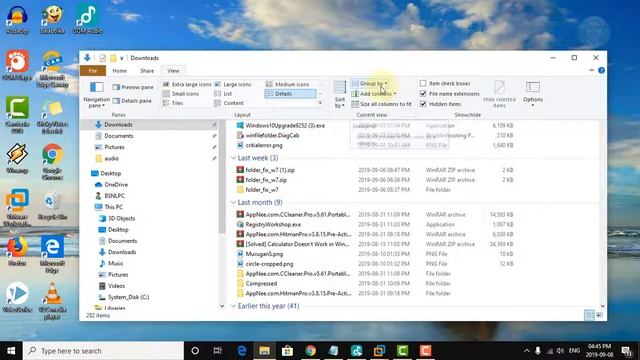Select Downloads in Quick access
Screen dimensions: 640x360
pyautogui.click(x=118, y=124)
